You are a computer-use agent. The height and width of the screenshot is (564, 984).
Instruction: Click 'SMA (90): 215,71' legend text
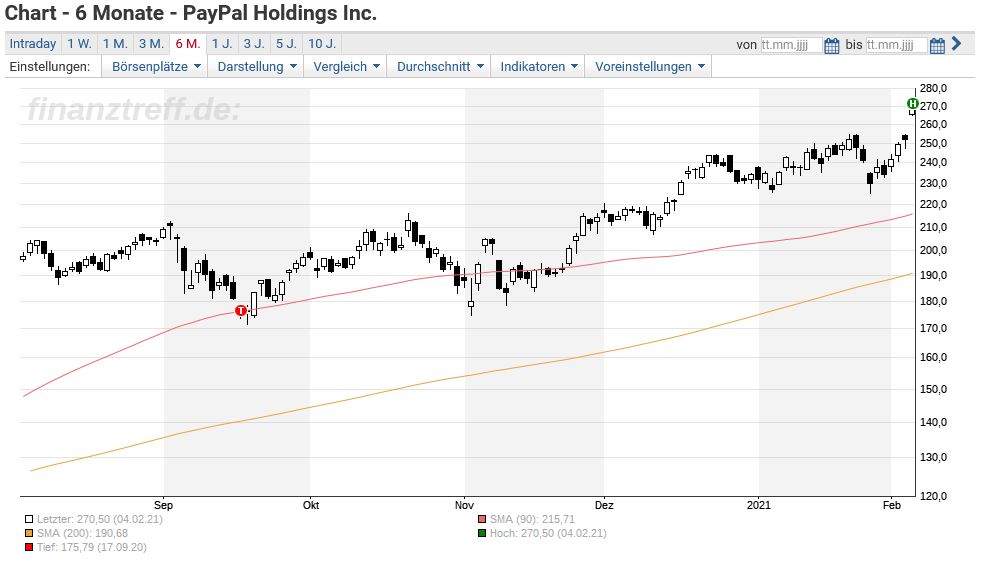click(x=532, y=519)
